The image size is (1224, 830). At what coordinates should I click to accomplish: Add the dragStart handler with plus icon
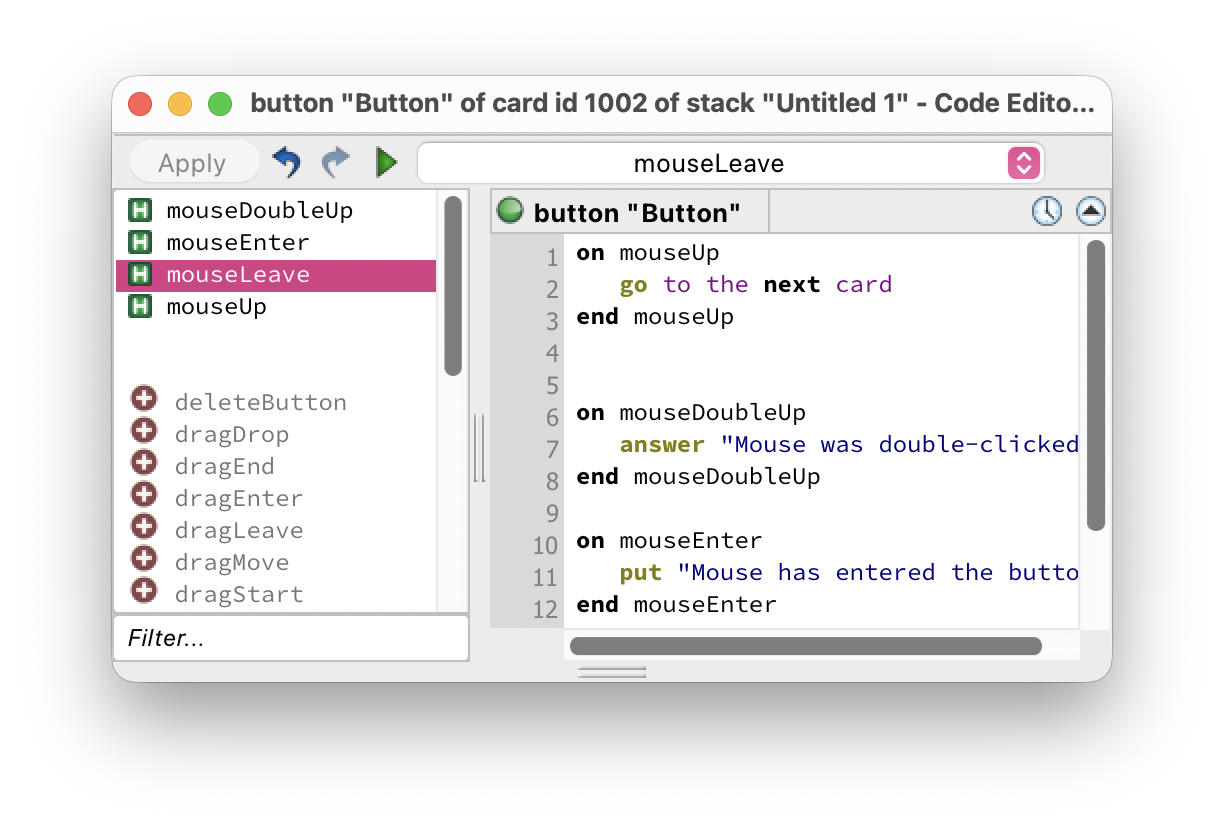point(144,591)
